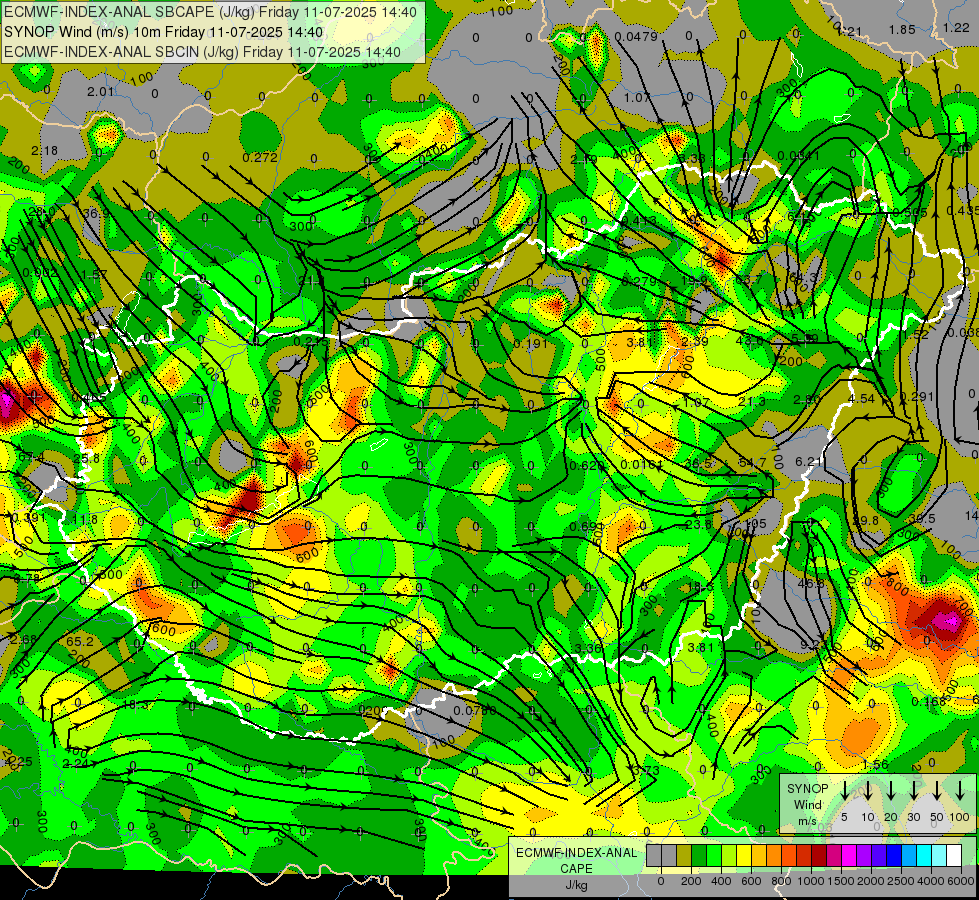Click the 30 m/s wind arrow in SYNOP legend

click(x=914, y=791)
